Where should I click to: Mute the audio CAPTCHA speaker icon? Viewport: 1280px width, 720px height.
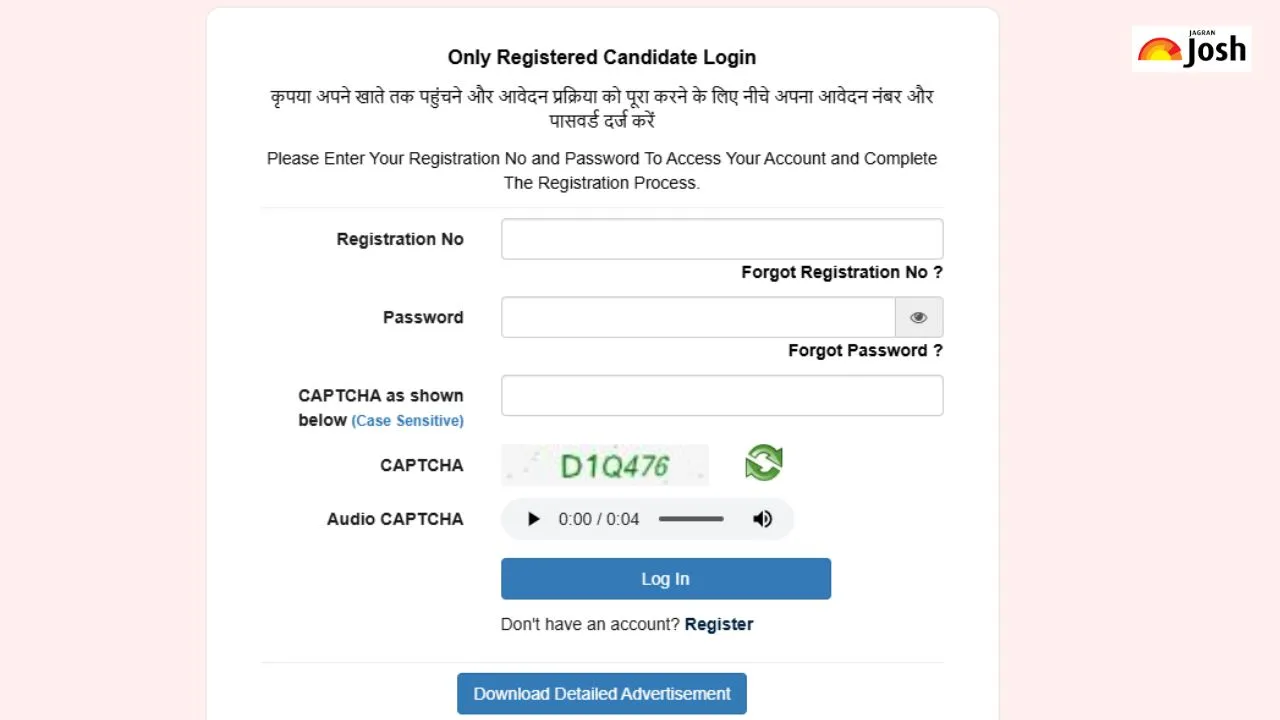(762, 519)
